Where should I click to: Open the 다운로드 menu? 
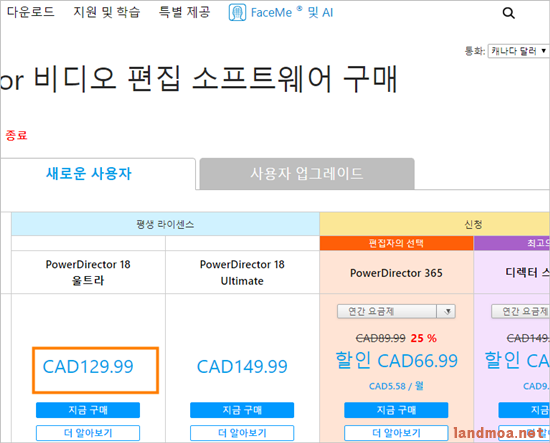click(31, 12)
